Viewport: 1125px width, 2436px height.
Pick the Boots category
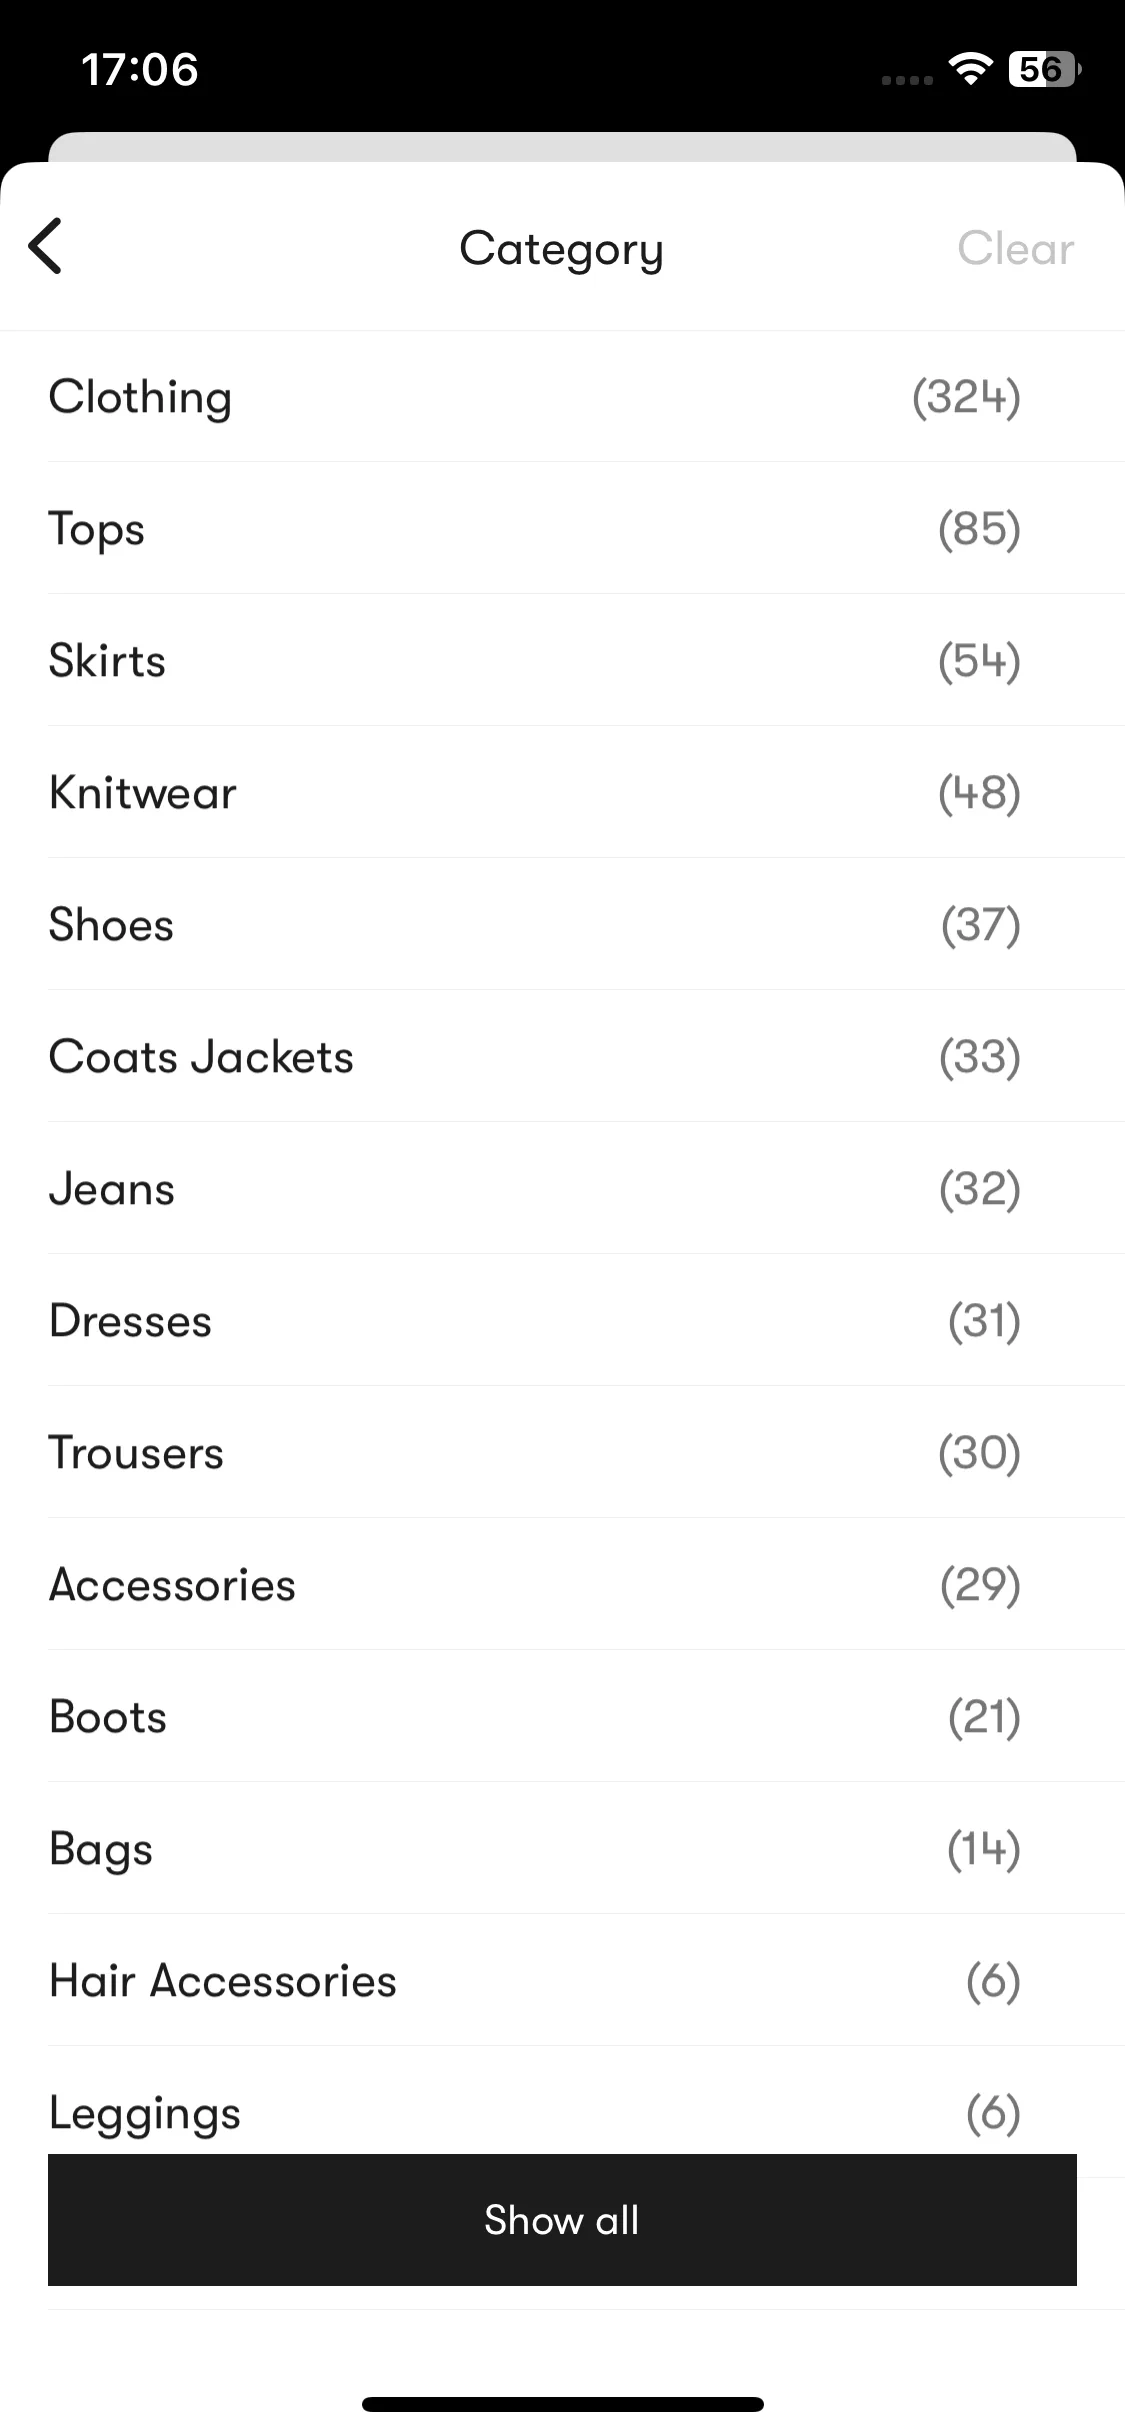coord(562,1716)
